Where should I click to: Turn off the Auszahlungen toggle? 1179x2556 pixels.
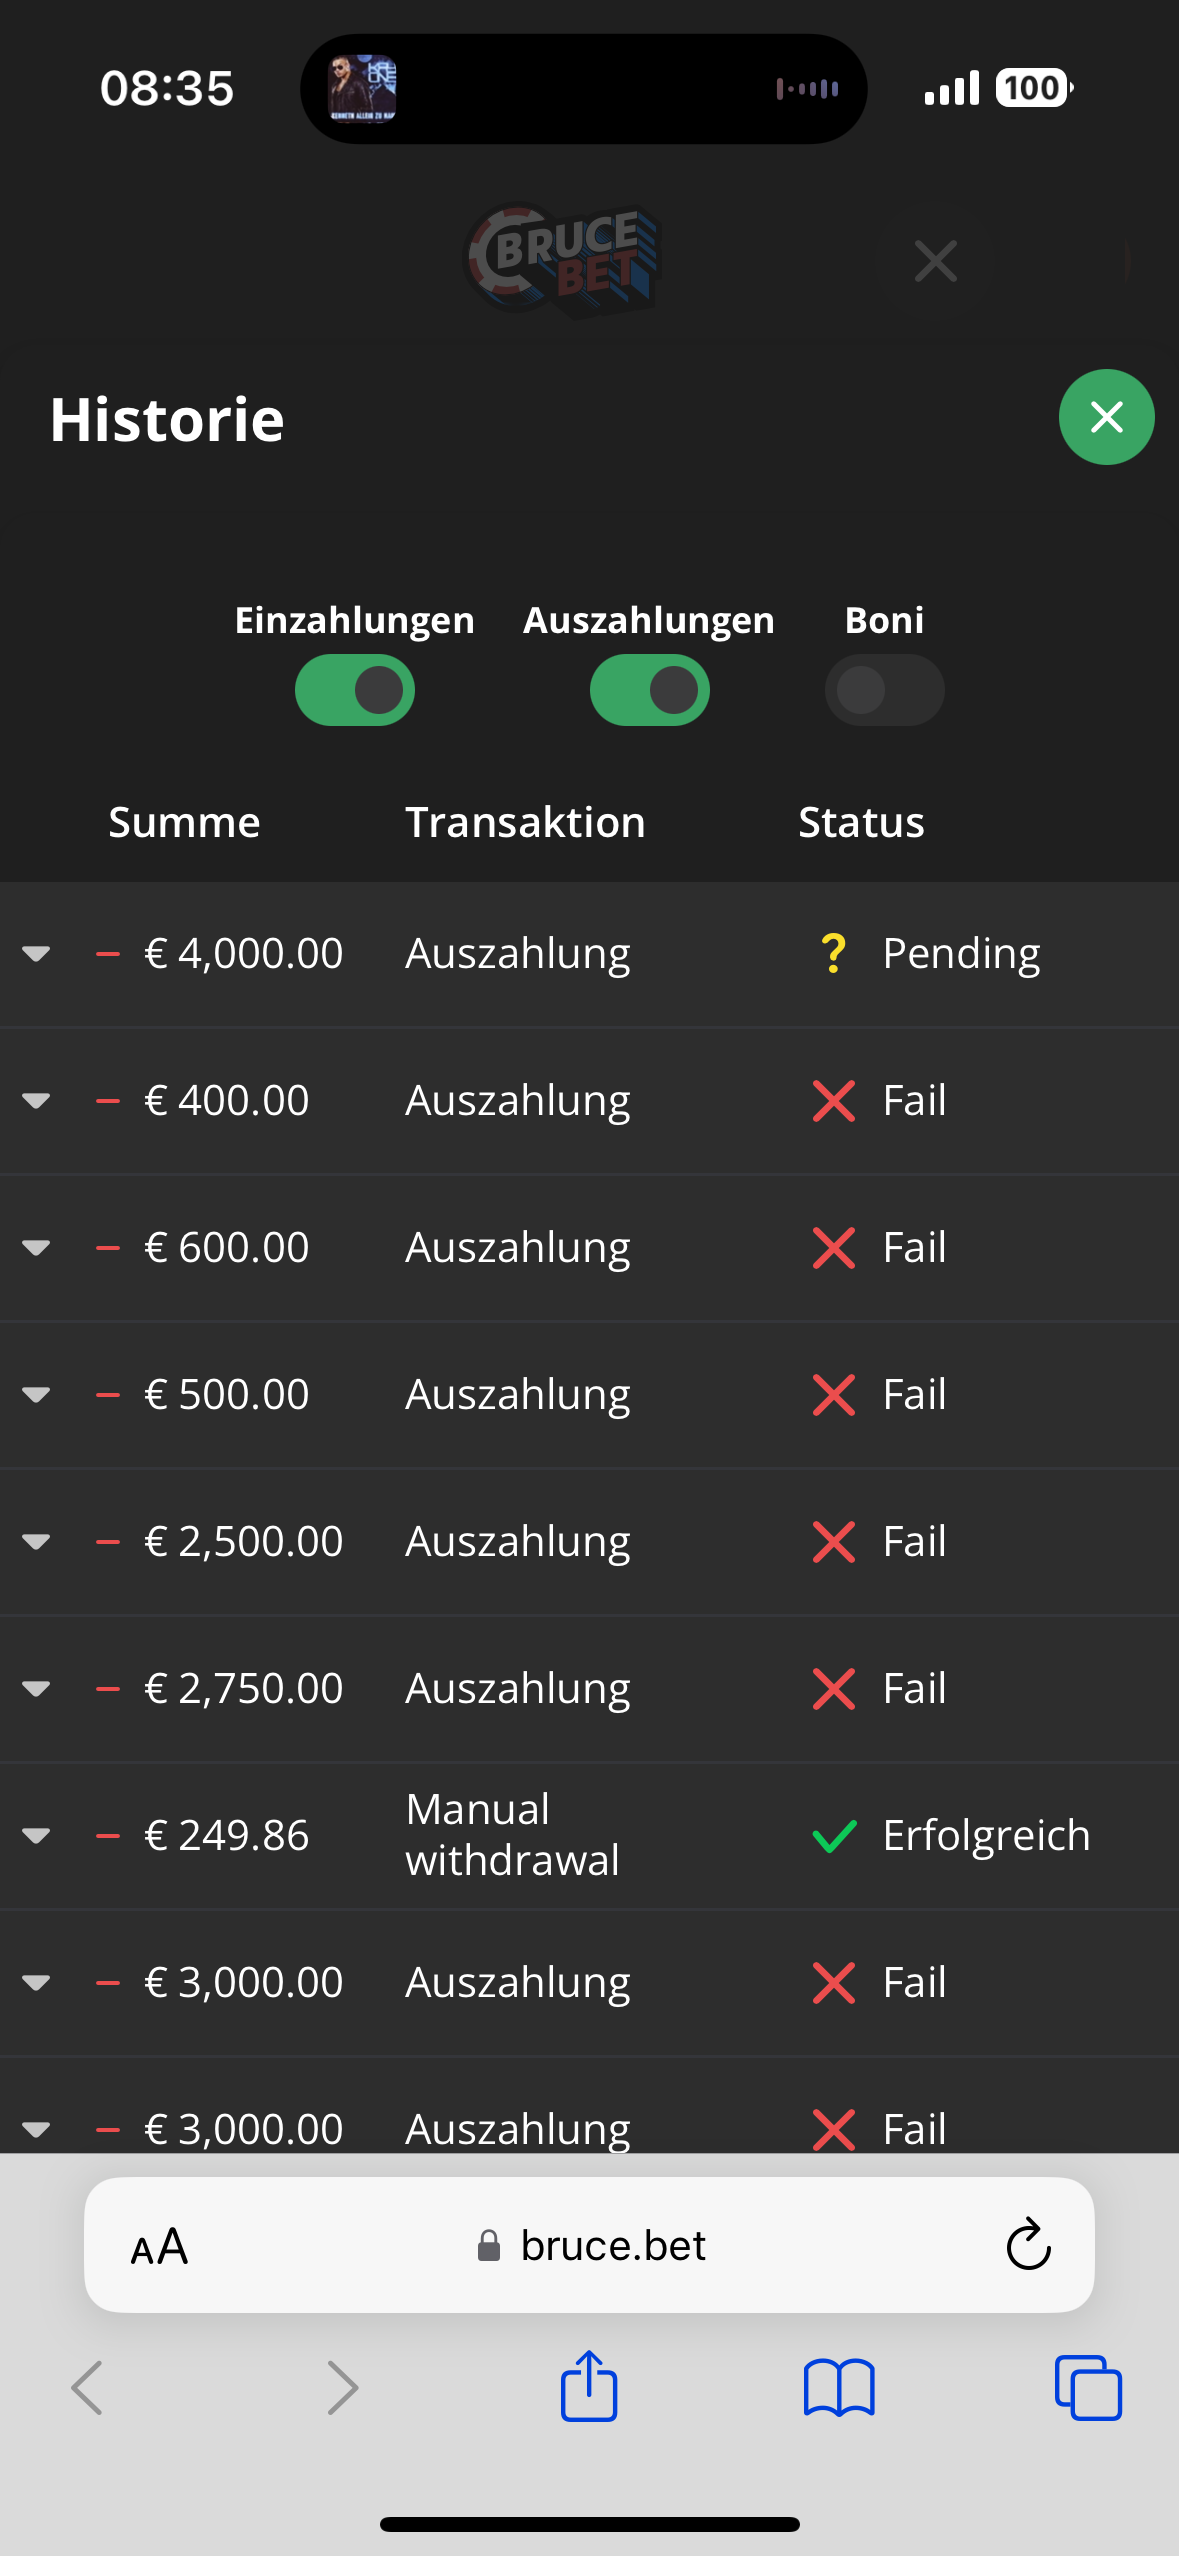(x=650, y=690)
